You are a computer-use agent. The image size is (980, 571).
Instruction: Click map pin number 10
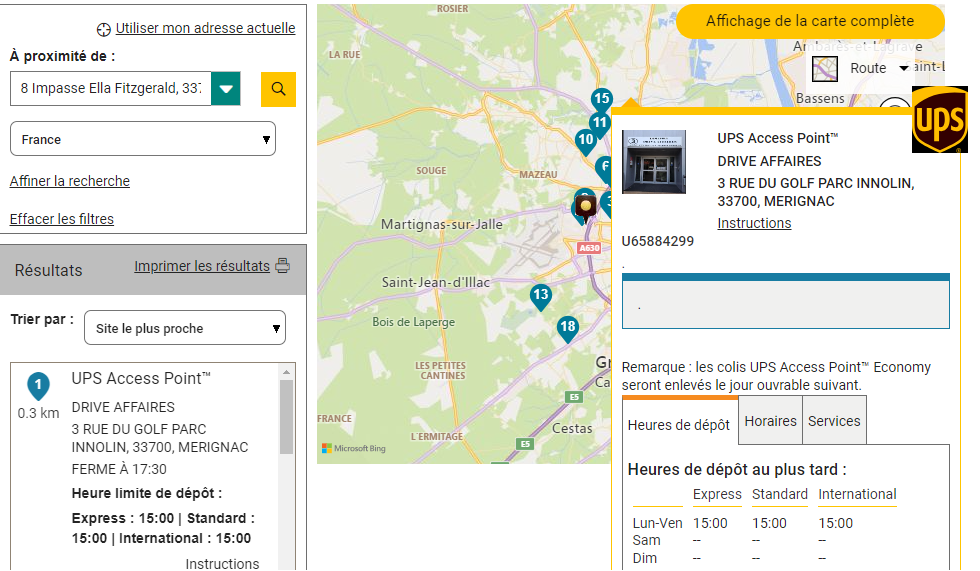point(586,141)
